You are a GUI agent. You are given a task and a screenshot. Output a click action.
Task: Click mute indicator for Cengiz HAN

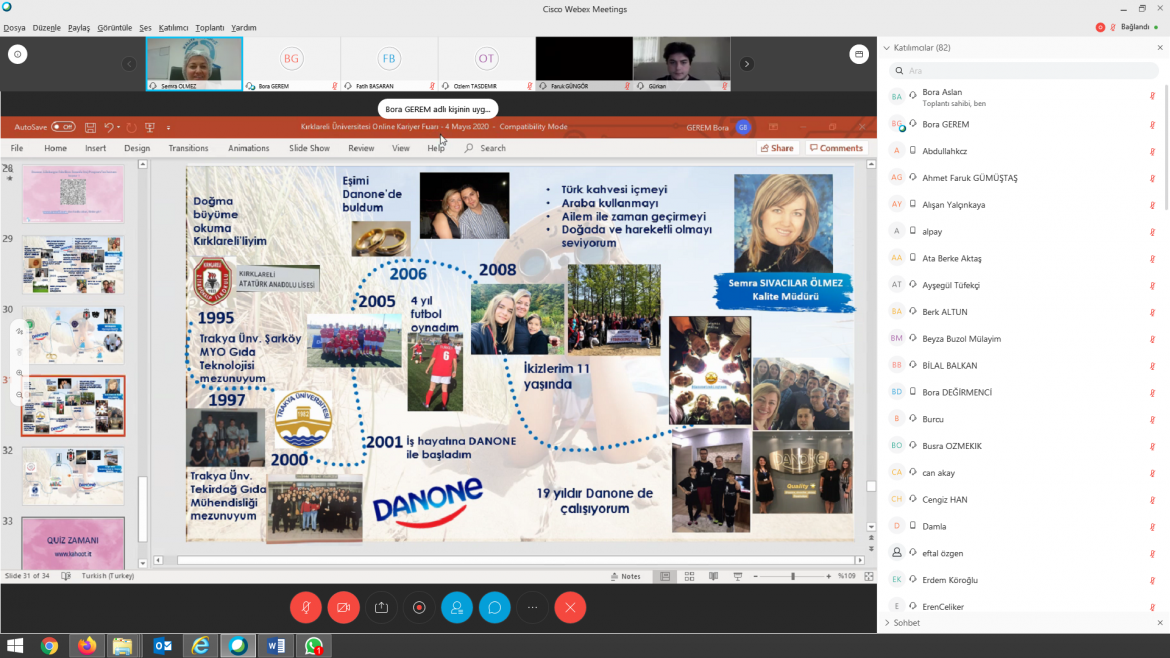(x=1152, y=499)
